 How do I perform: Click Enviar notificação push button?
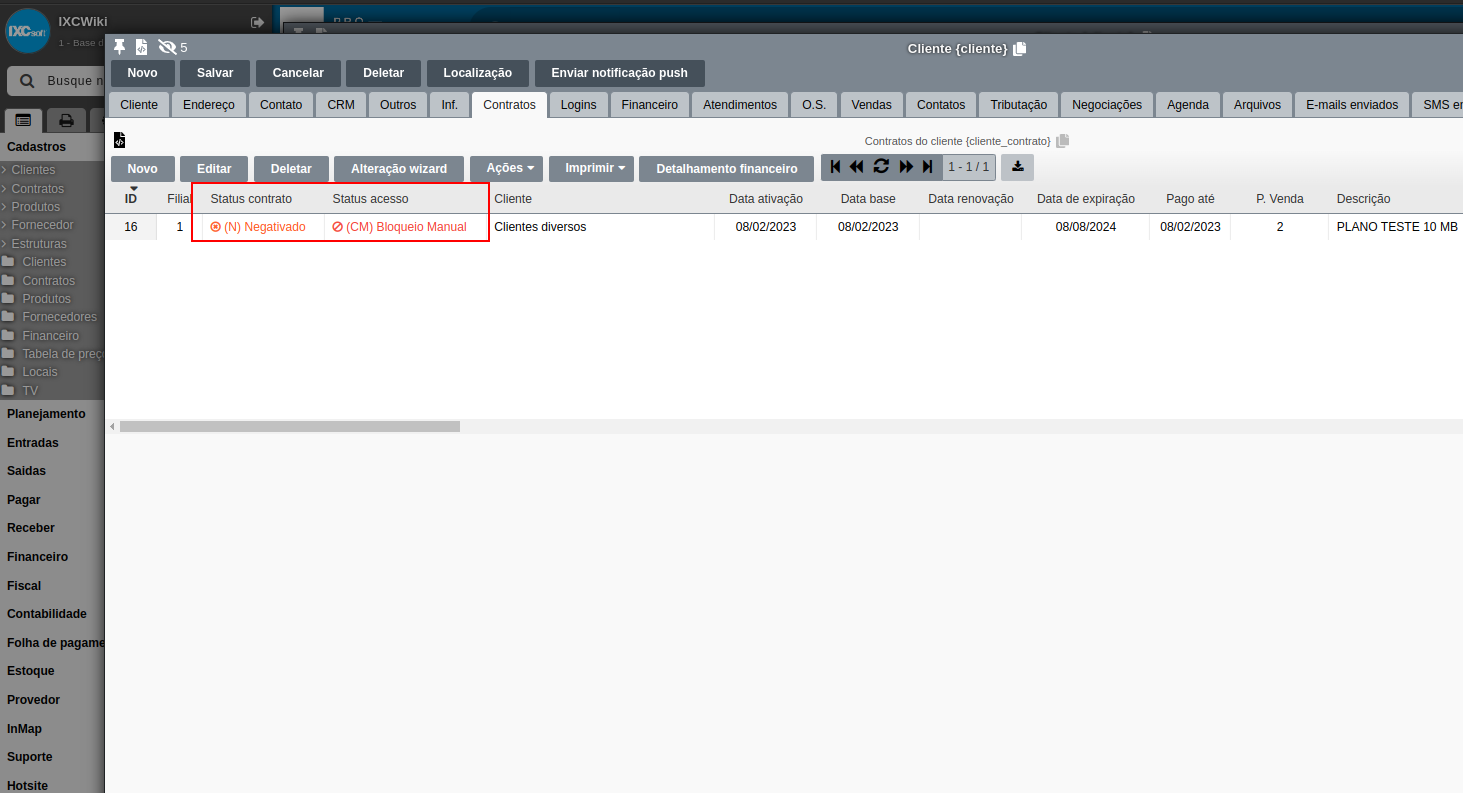(x=619, y=73)
